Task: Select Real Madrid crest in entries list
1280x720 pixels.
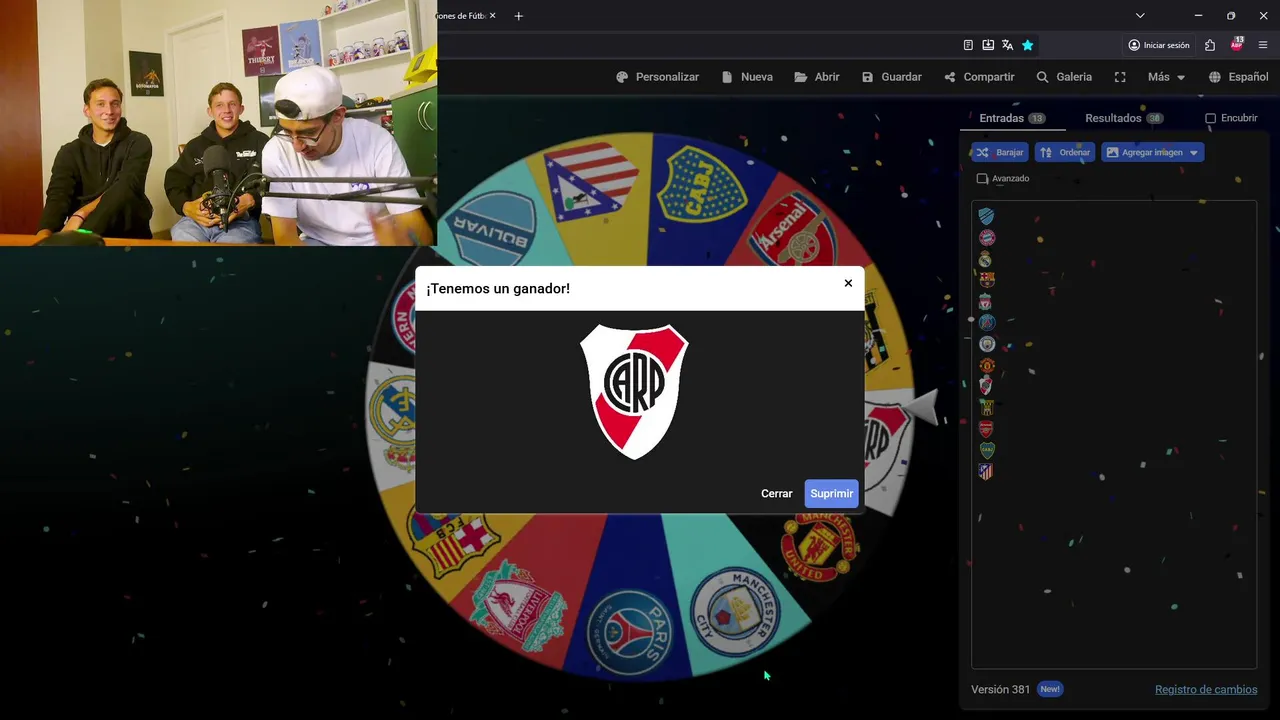Action: tap(986, 259)
